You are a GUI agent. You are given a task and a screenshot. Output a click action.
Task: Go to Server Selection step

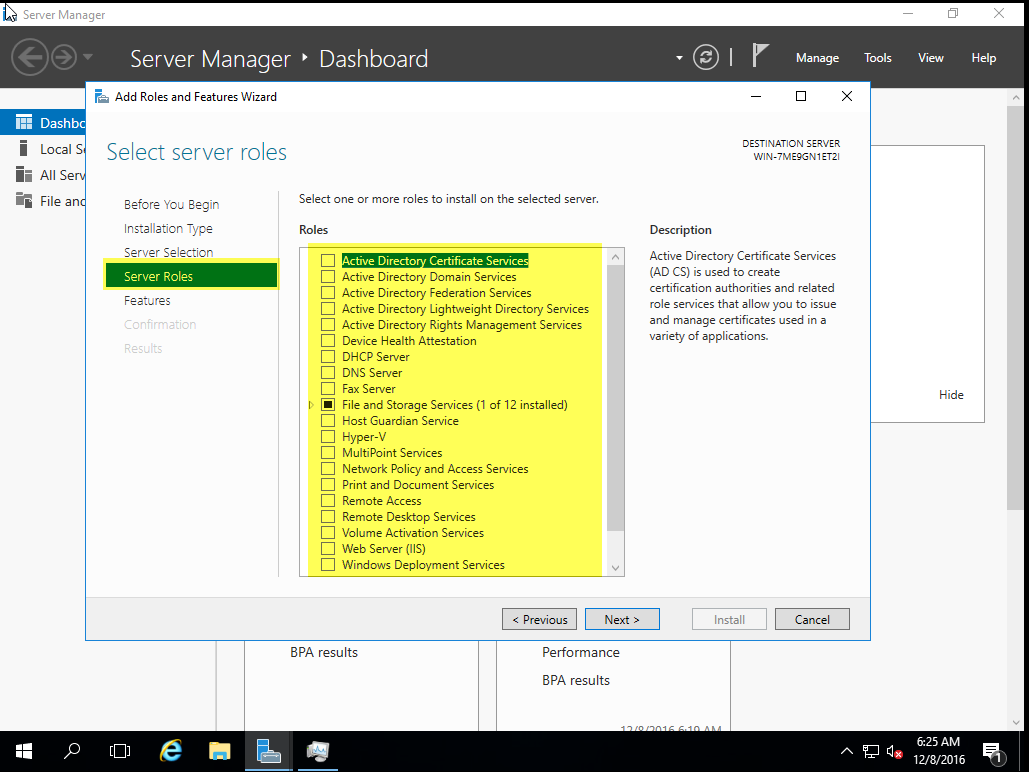(x=168, y=252)
